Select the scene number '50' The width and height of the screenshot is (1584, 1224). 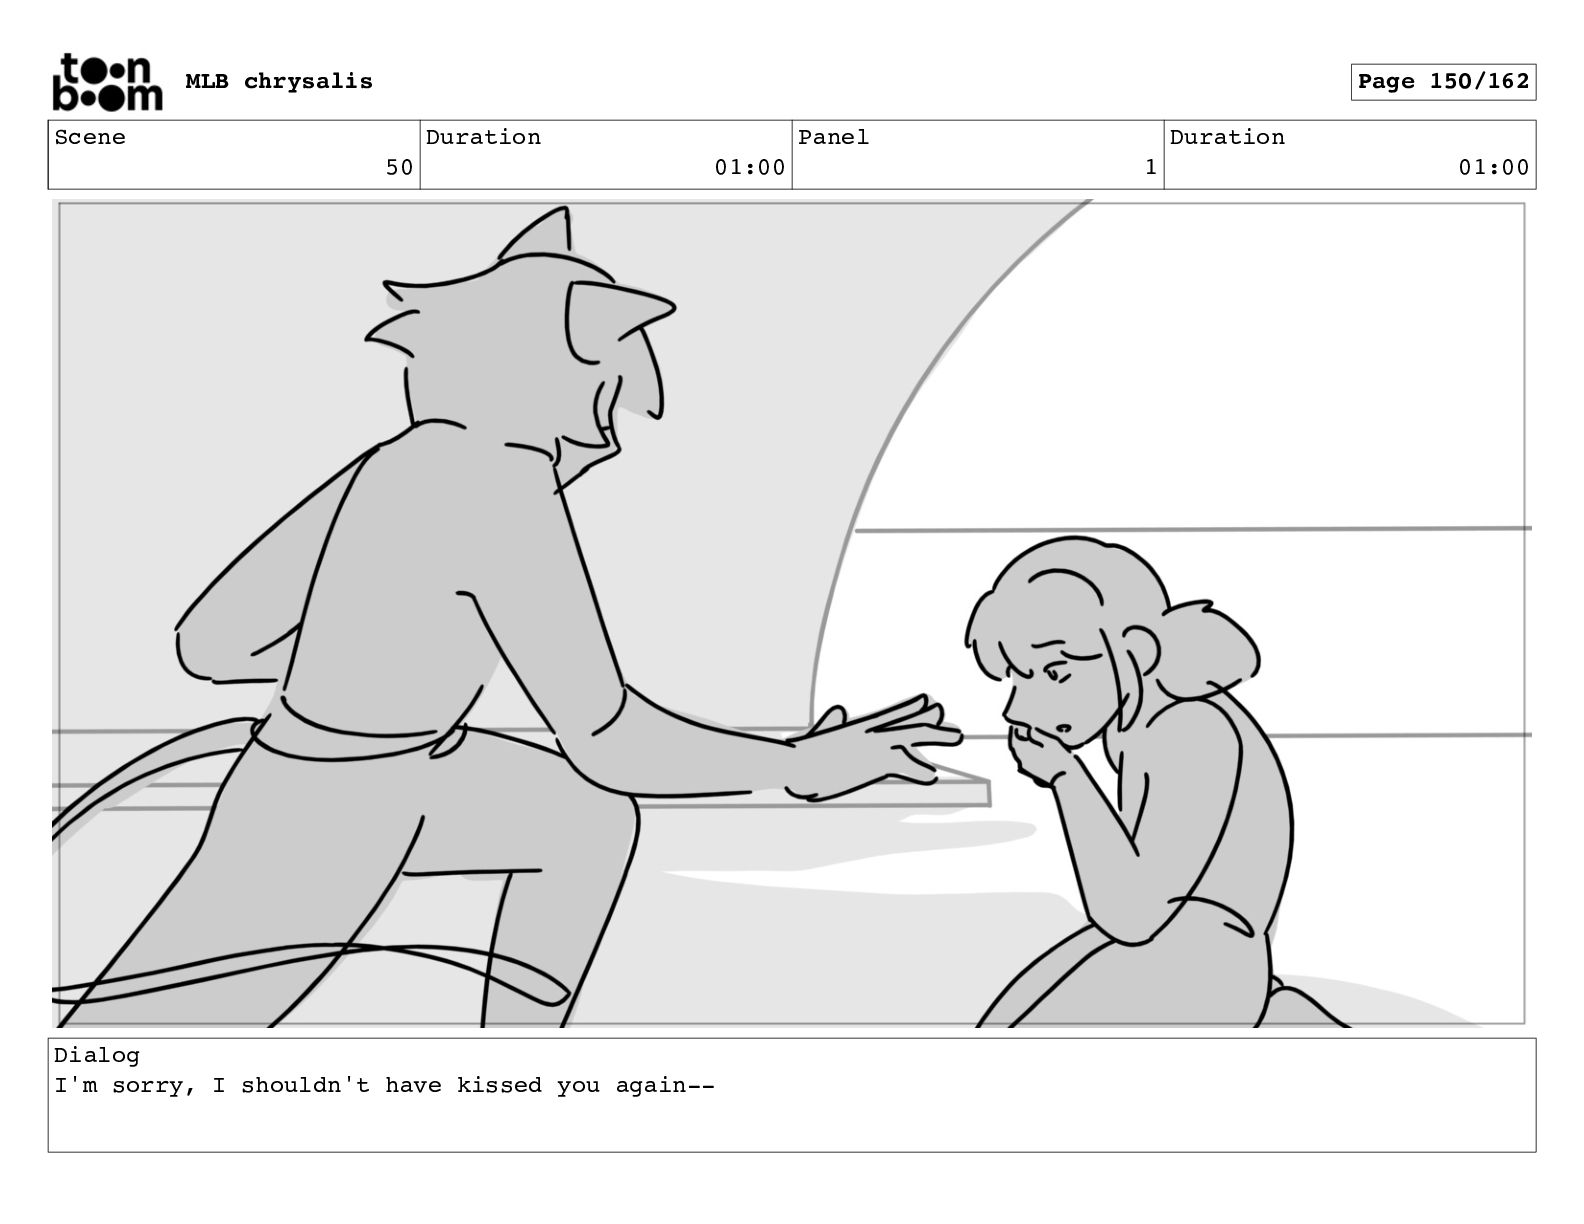click(399, 167)
